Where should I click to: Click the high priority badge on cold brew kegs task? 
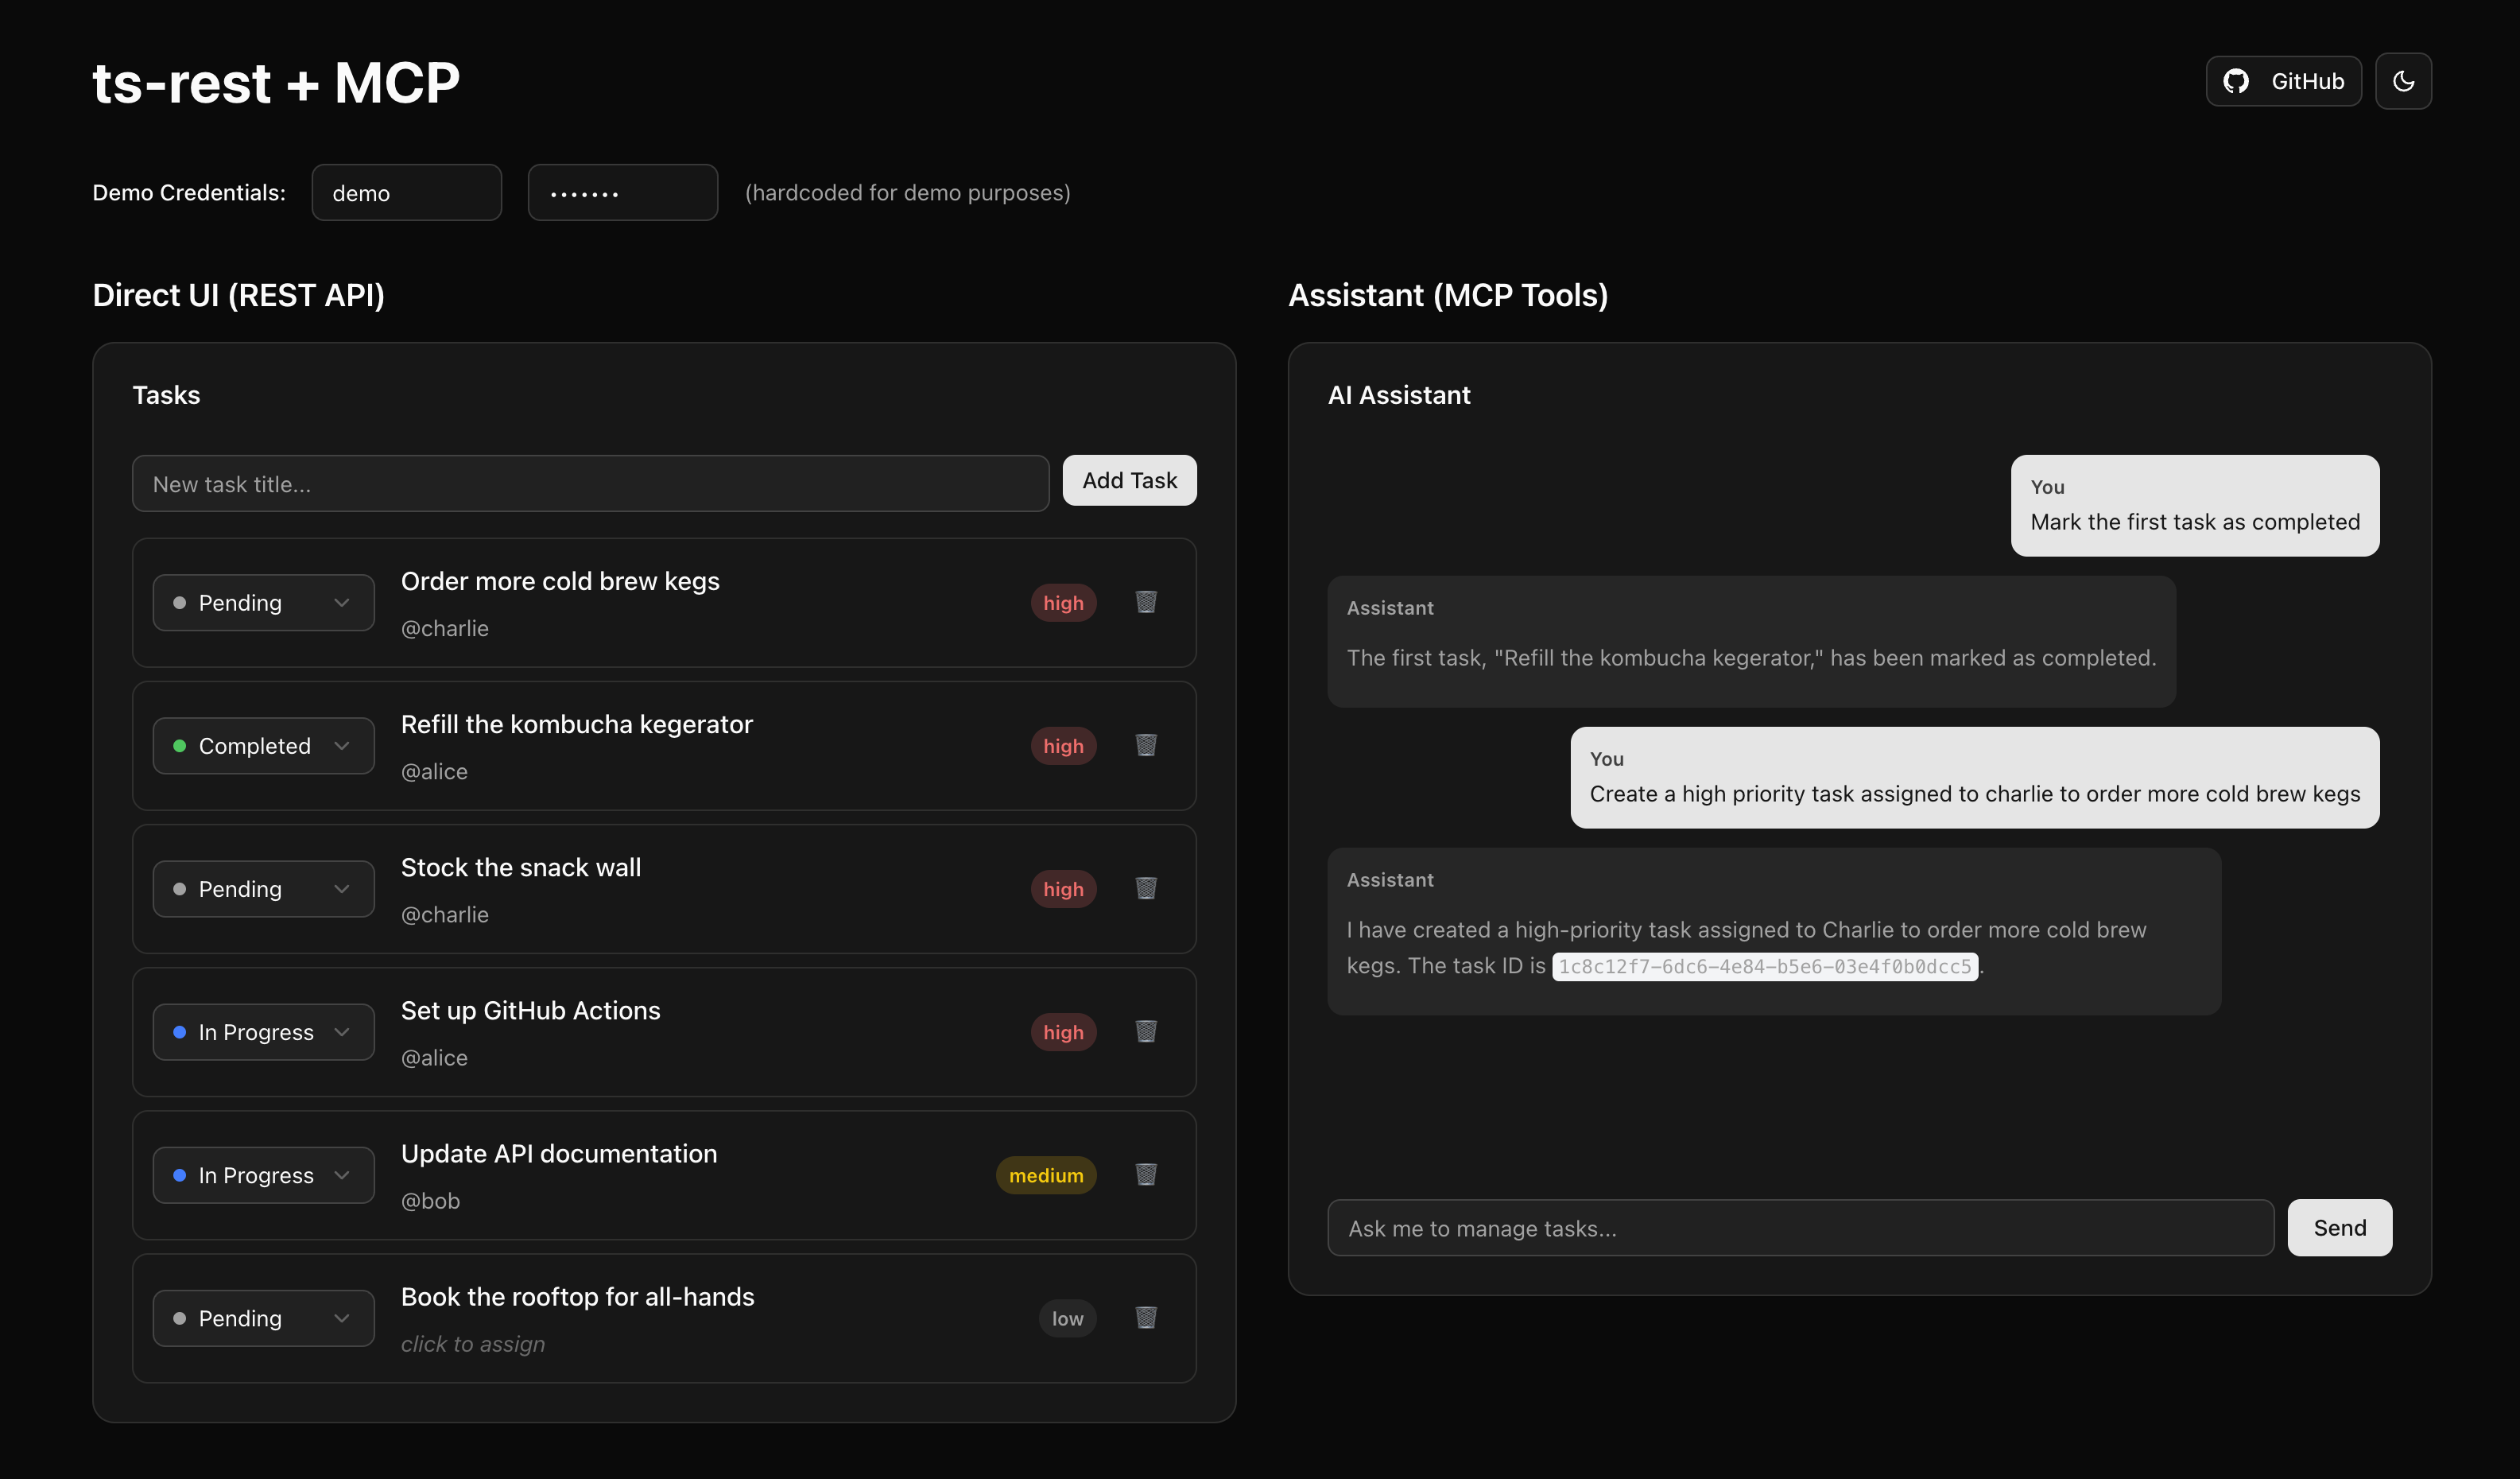pos(1063,602)
